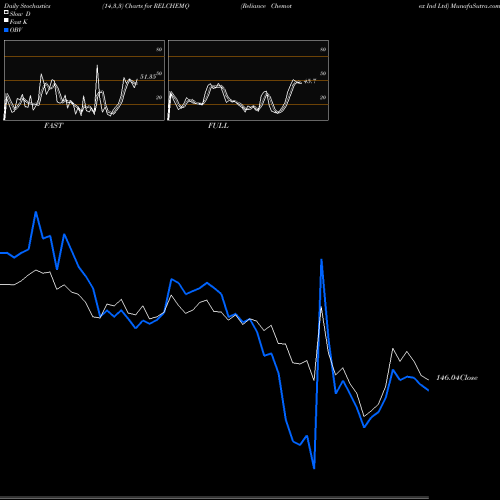Click the 20 level label in FAST chart
500x500 pixels.
[x=159, y=97]
